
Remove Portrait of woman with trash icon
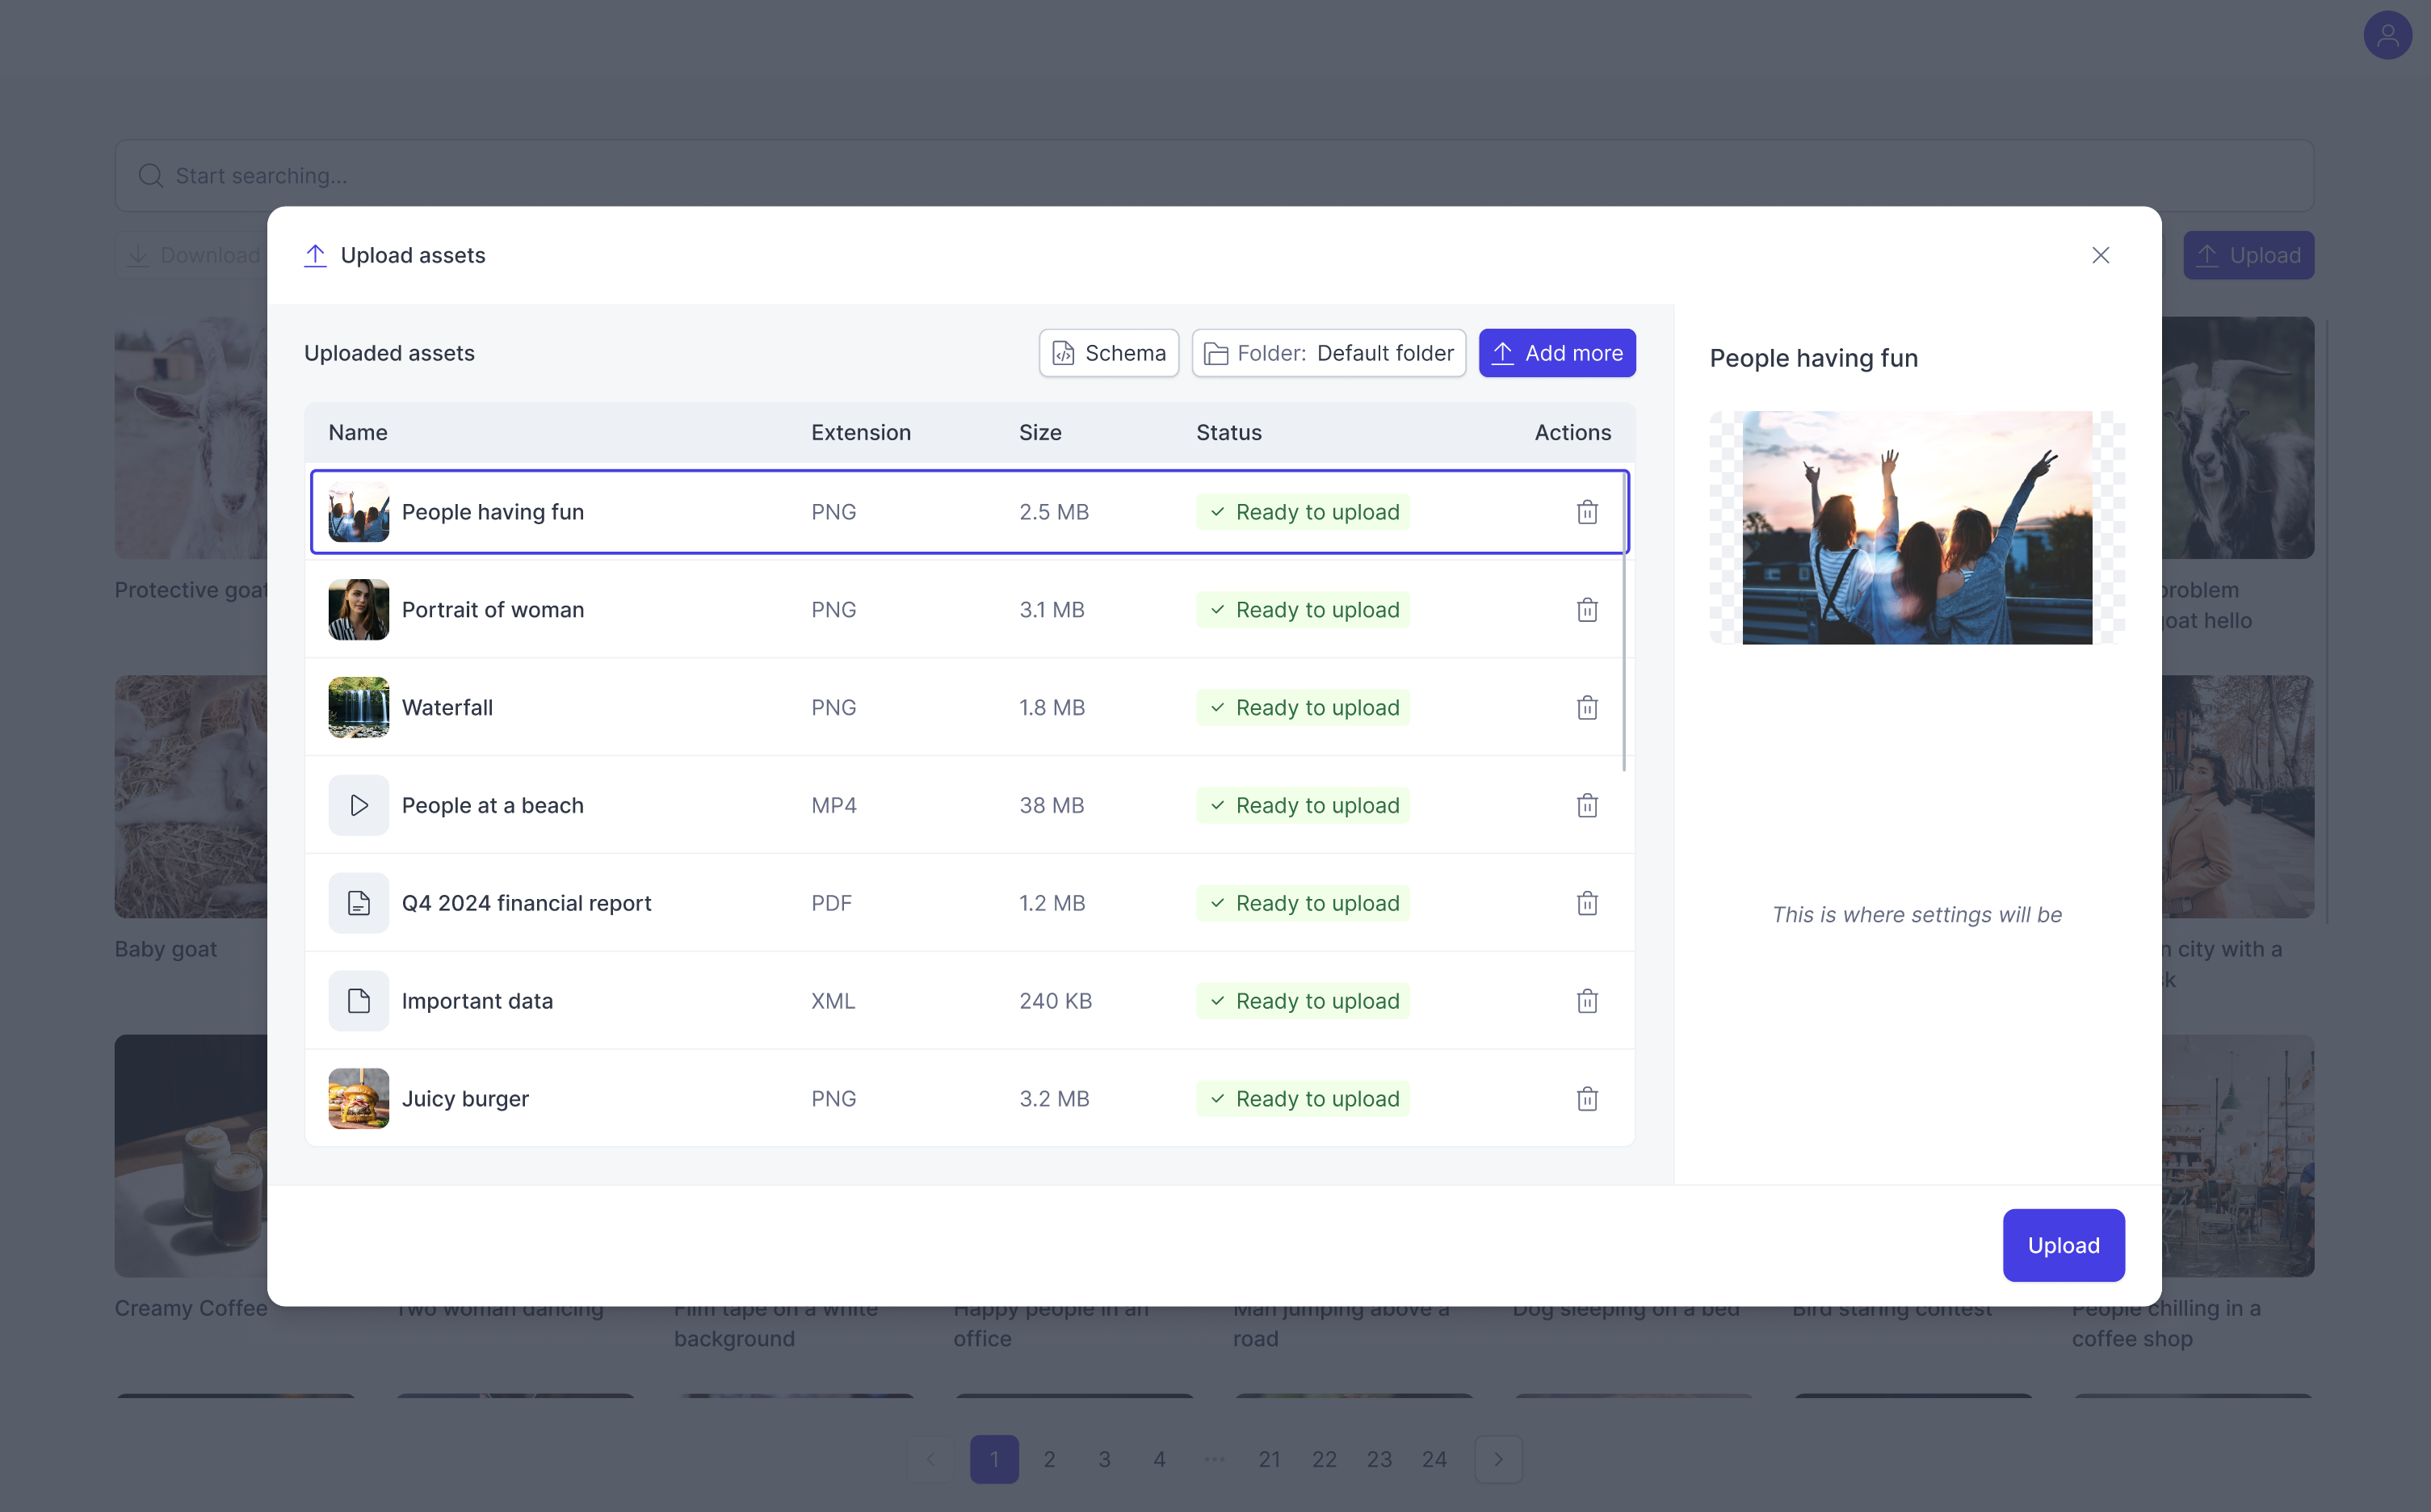tap(1587, 610)
